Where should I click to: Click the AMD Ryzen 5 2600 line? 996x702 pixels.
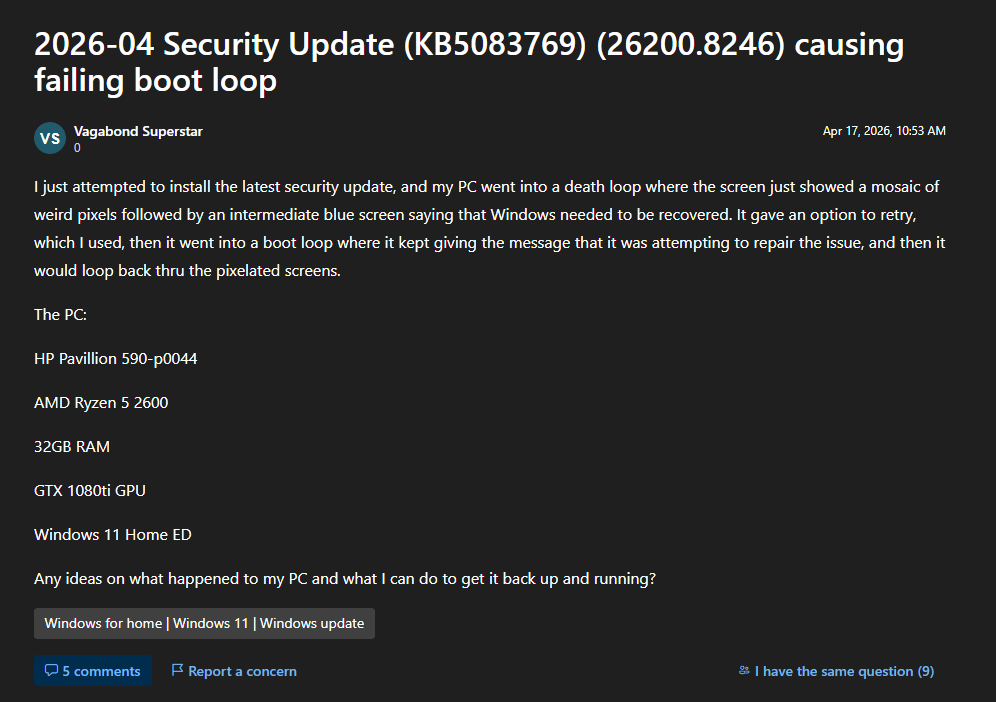100,402
